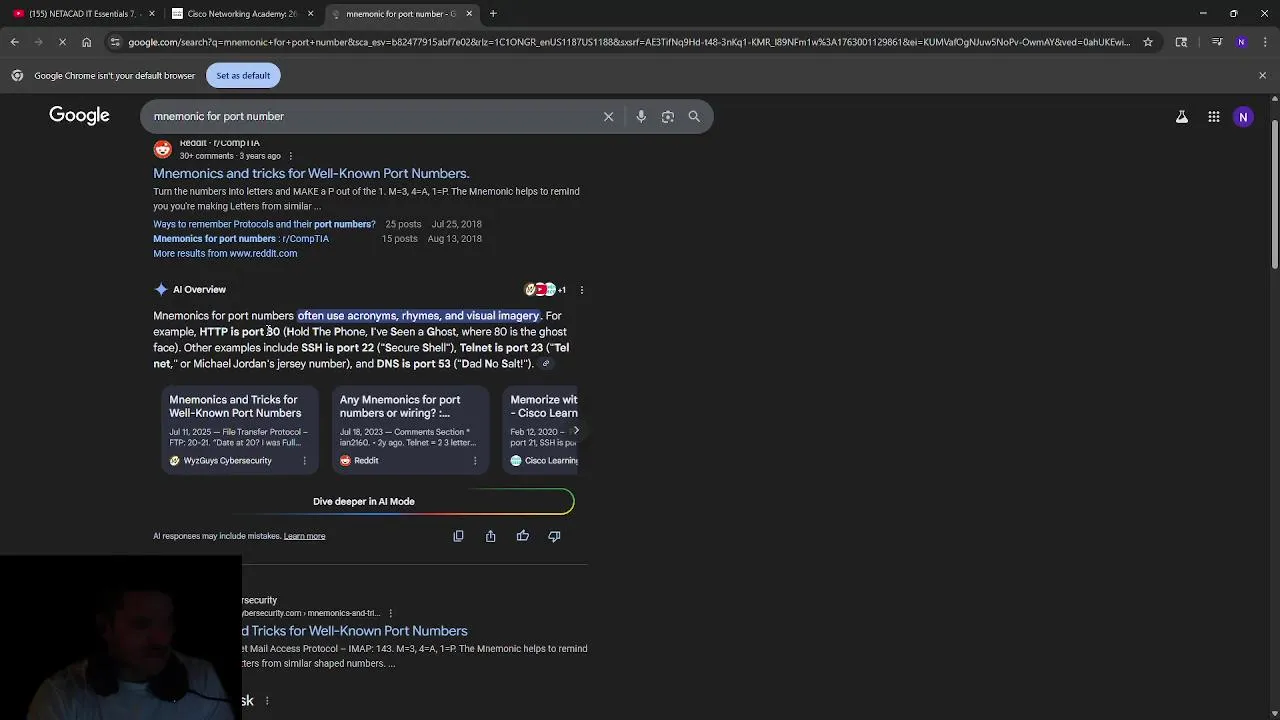This screenshot has width=1280, height=720.
Task: Open options beside the People also ask heading
Action: (267, 701)
